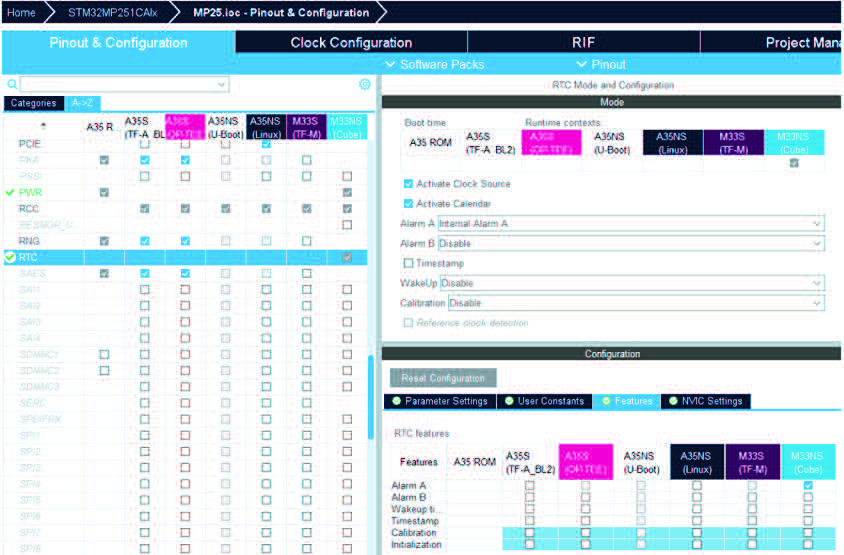
Task: Open the NVIC Settings tab
Action: [x=706, y=401]
